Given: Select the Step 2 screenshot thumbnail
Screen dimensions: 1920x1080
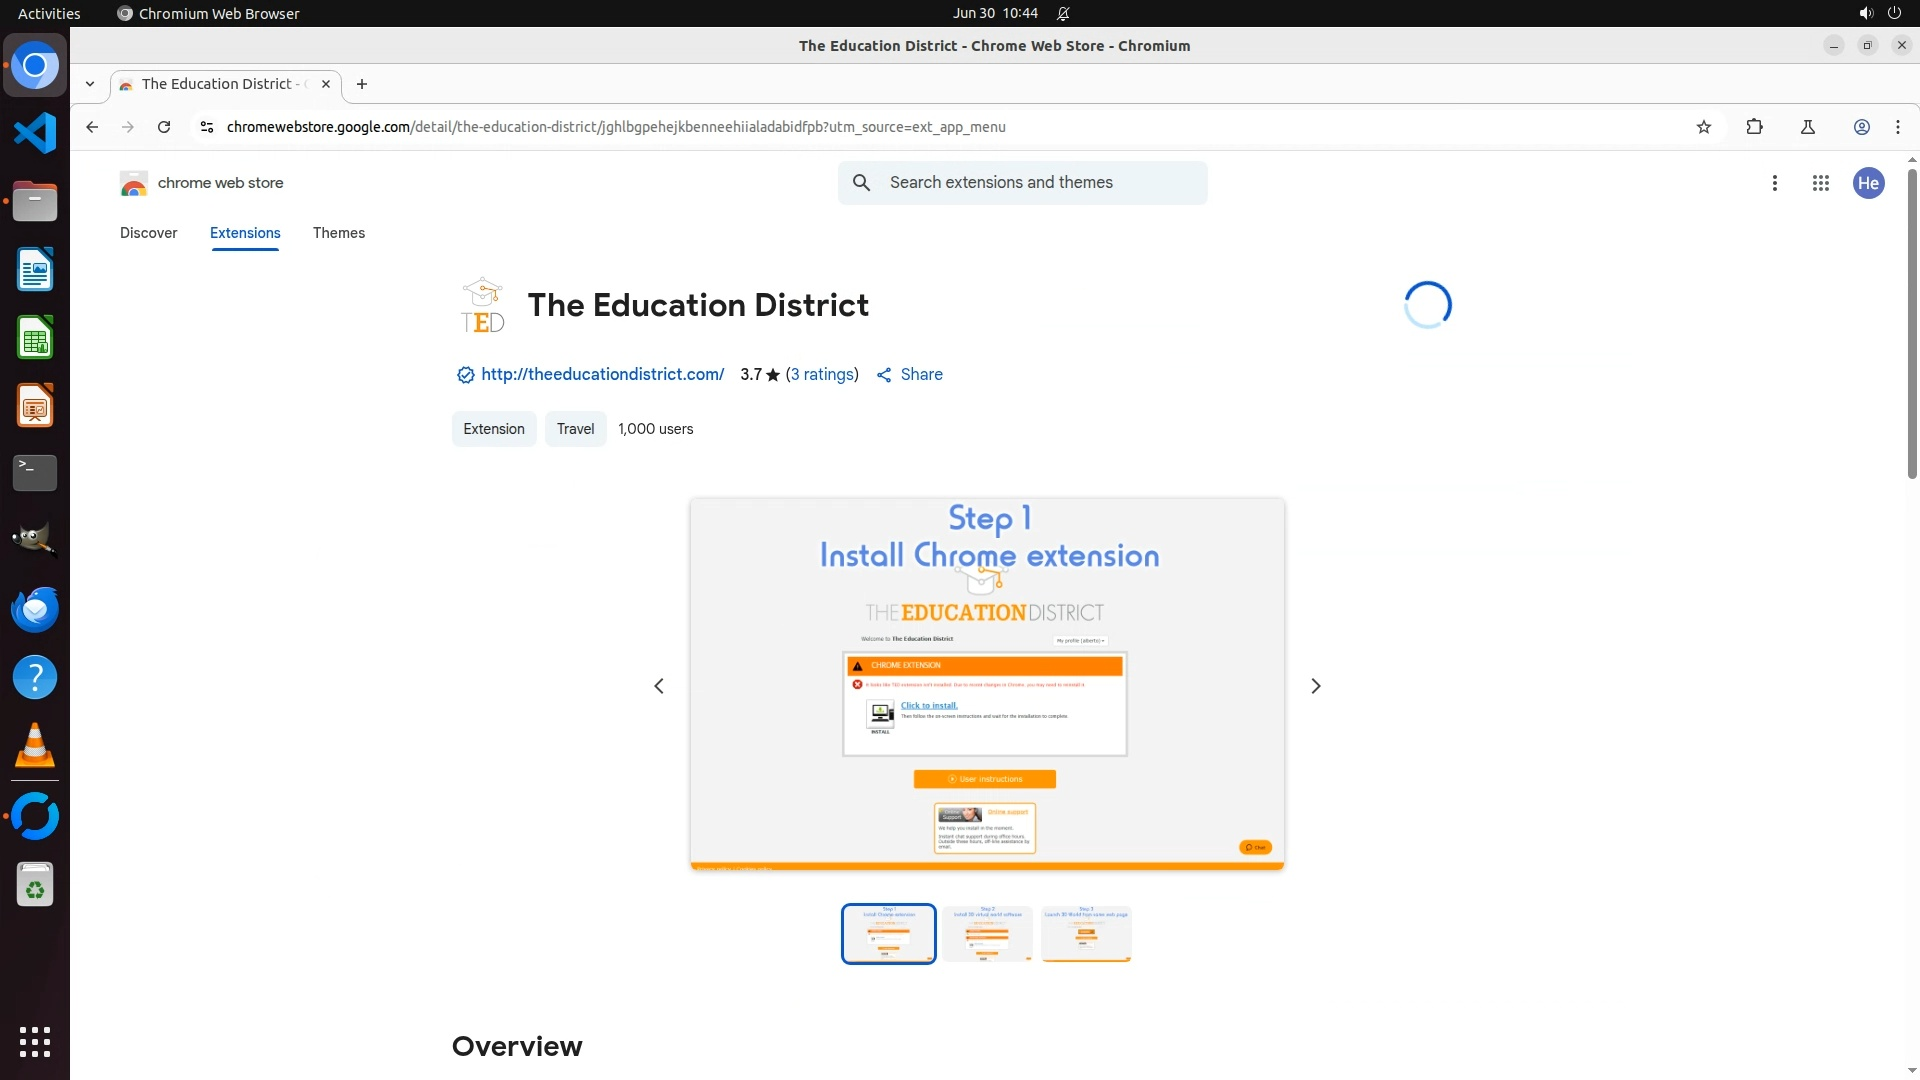Looking at the screenshot, I should pos(987,934).
